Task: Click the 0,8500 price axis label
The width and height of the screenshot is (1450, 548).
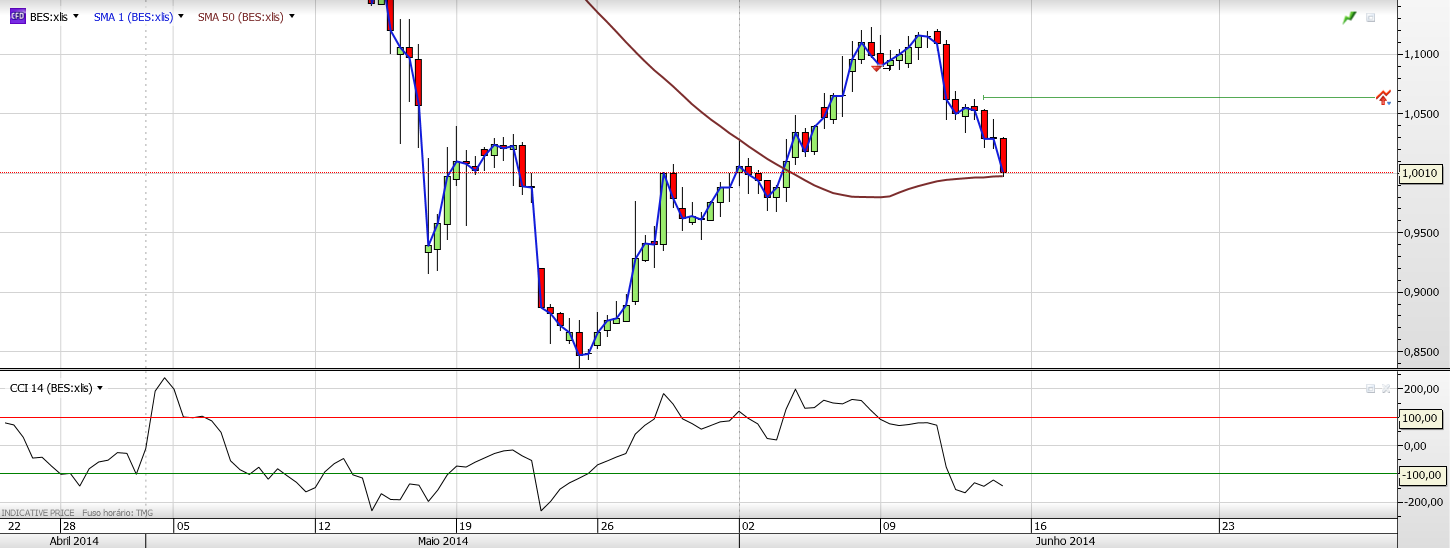Action: coord(1422,352)
